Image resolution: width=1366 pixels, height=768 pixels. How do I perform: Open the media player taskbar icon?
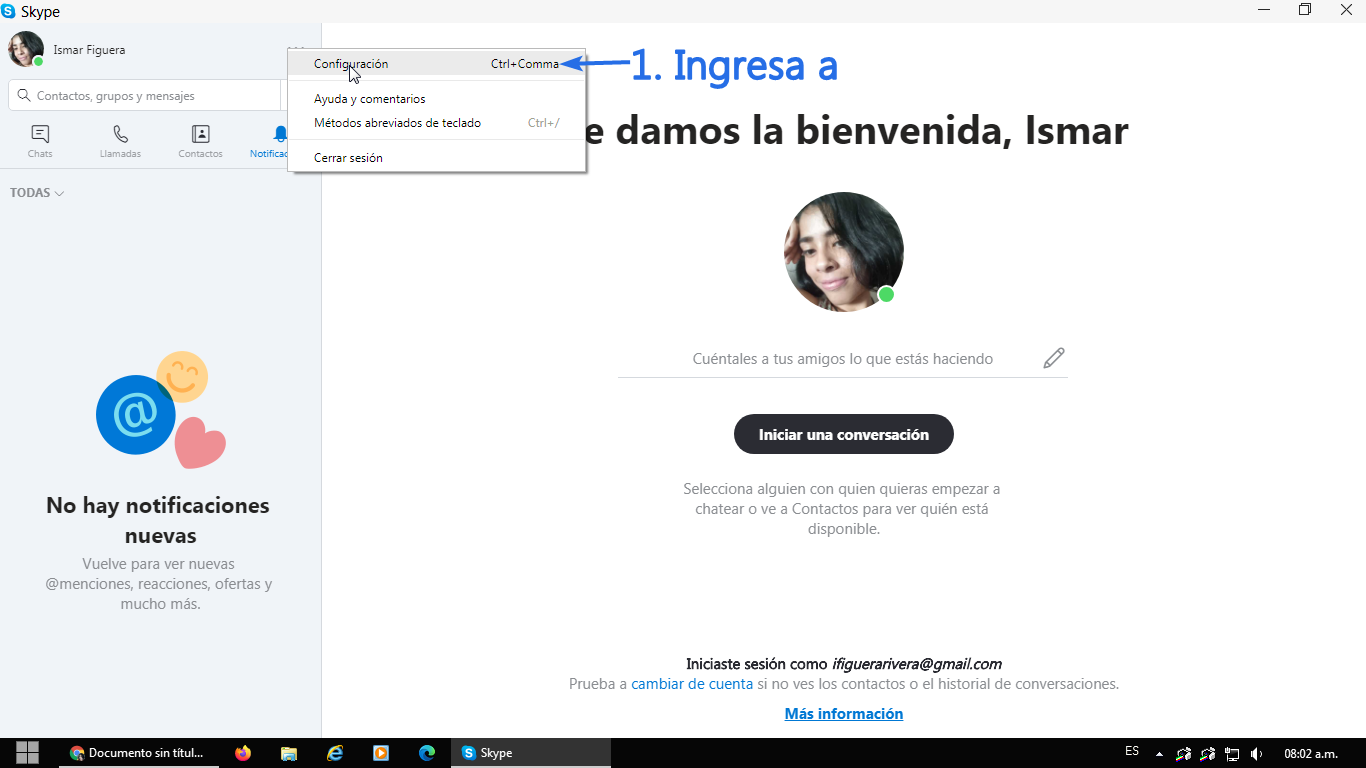381,753
